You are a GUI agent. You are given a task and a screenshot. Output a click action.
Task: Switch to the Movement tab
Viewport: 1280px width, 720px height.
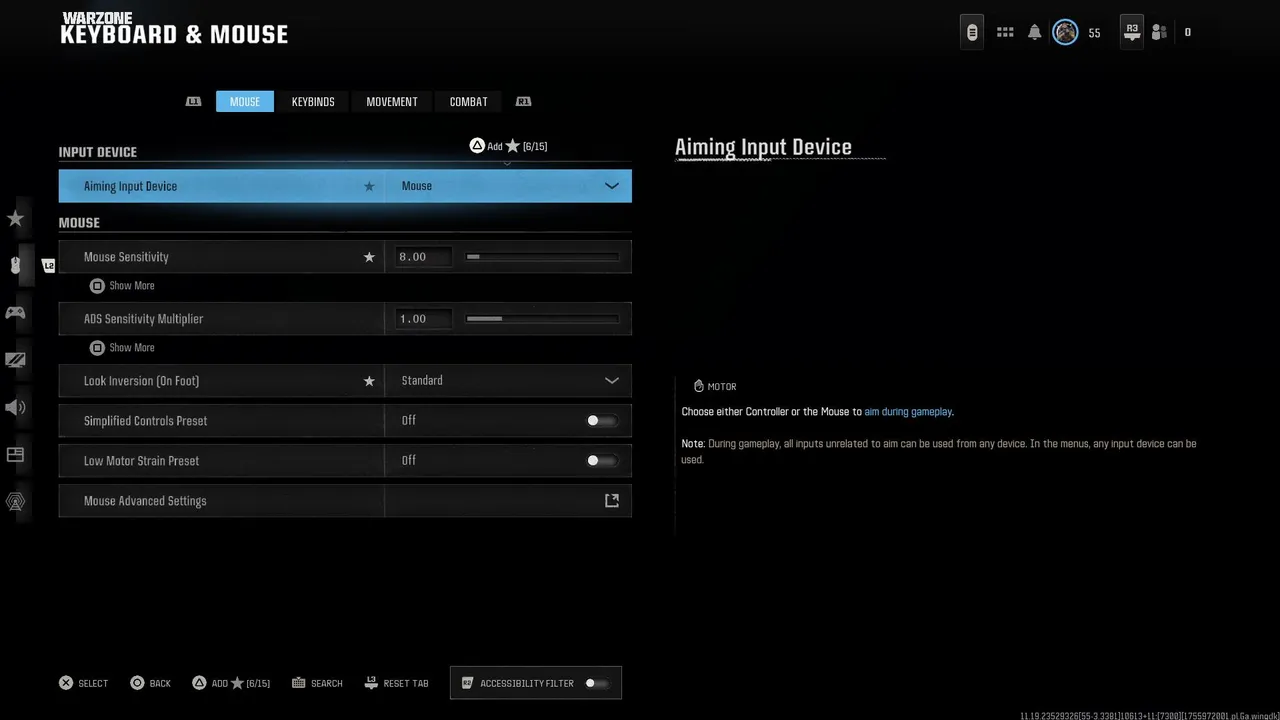coord(392,101)
